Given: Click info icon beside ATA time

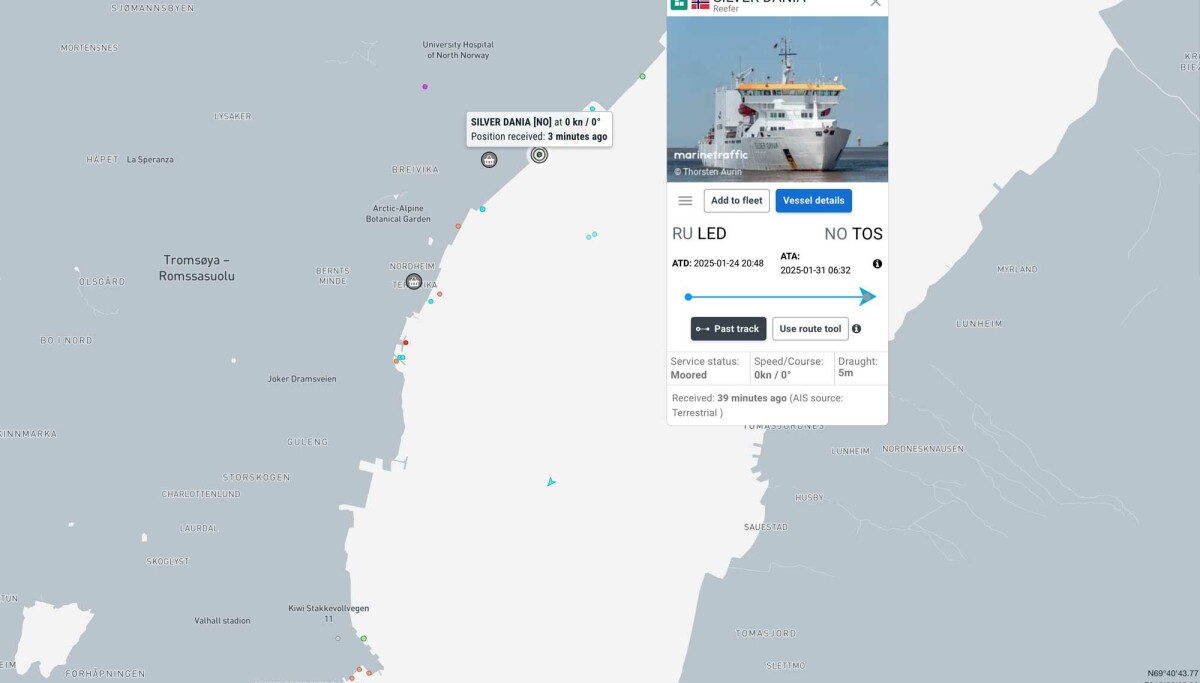Looking at the screenshot, I should click(877, 264).
